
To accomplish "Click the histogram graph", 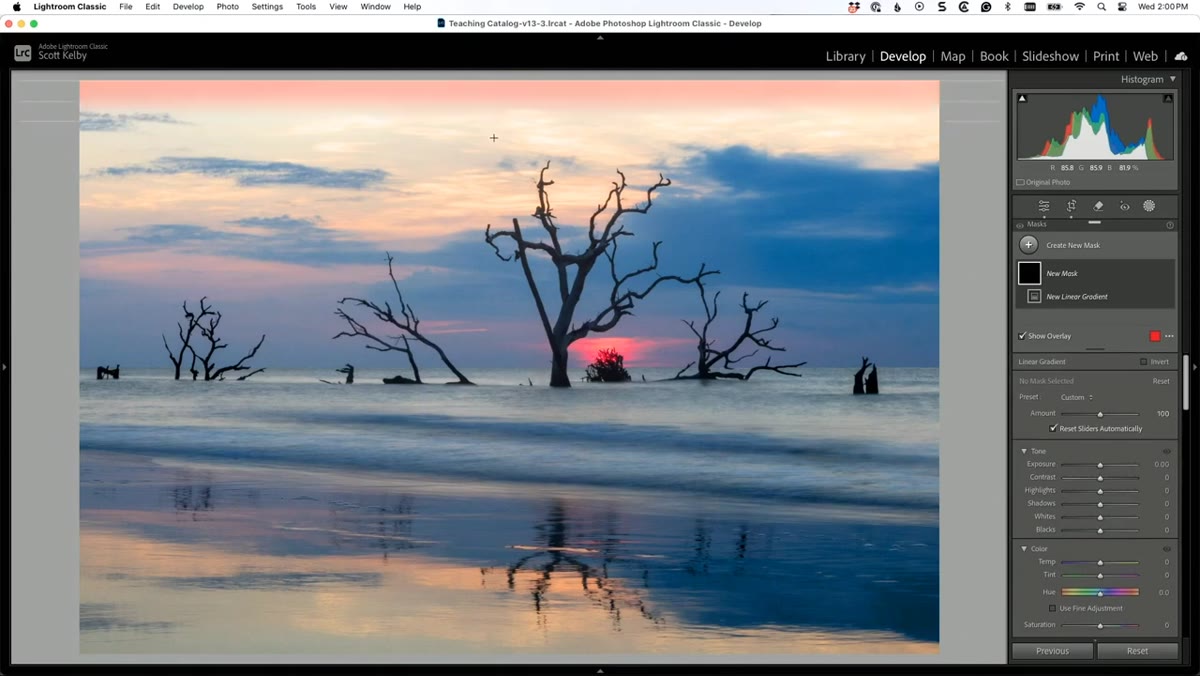I will point(1095,126).
